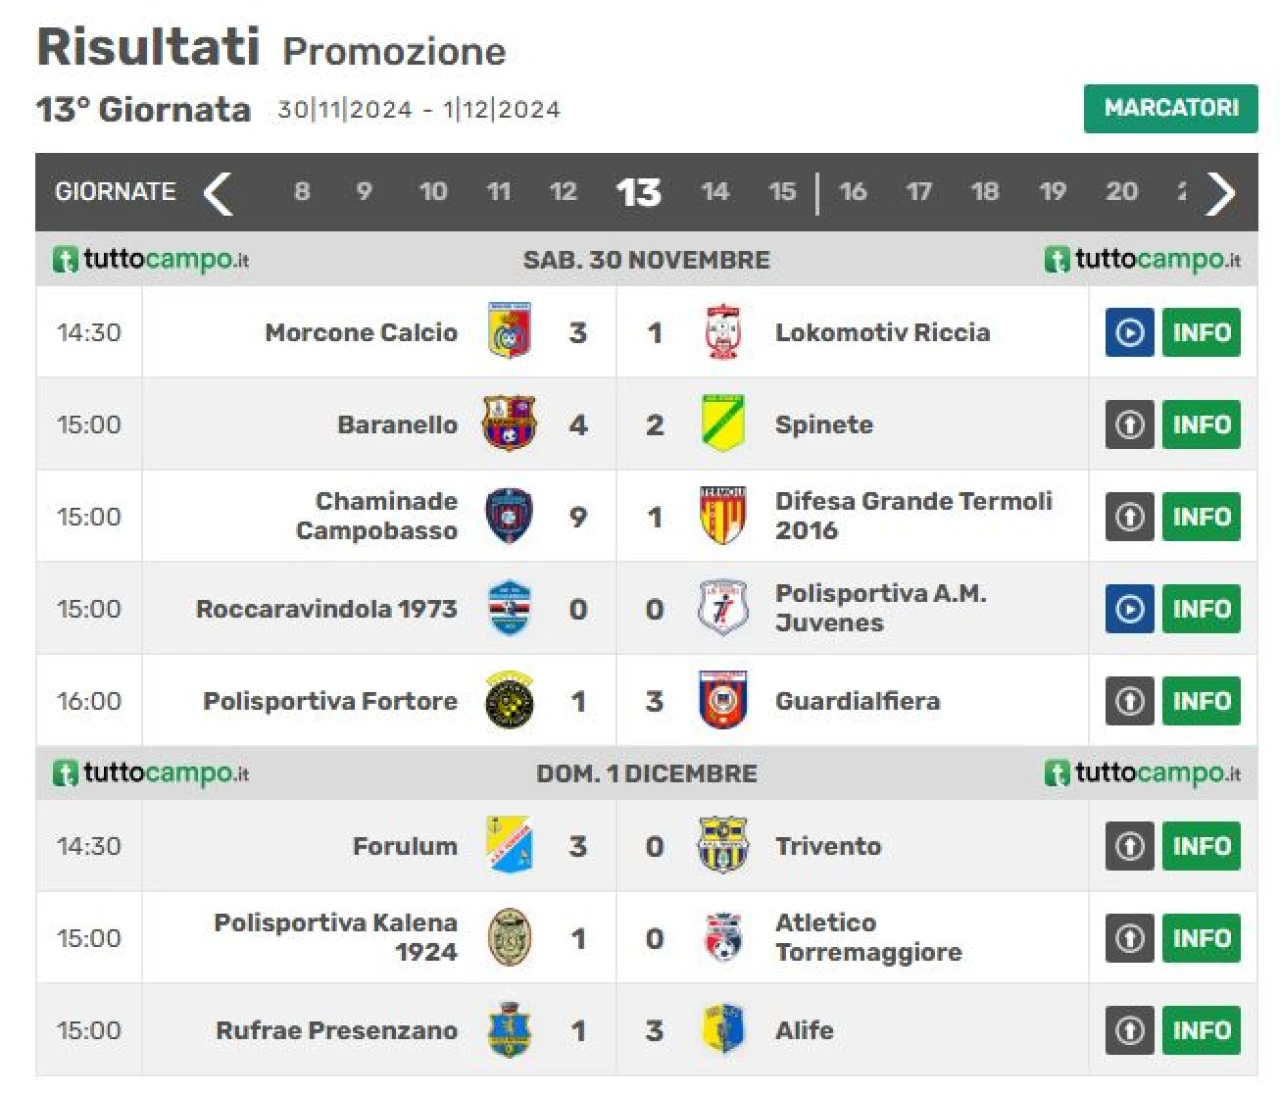This screenshot has height=1096, width=1280.
Task: Click Morcone Calcio team crest
Action: tap(509, 331)
